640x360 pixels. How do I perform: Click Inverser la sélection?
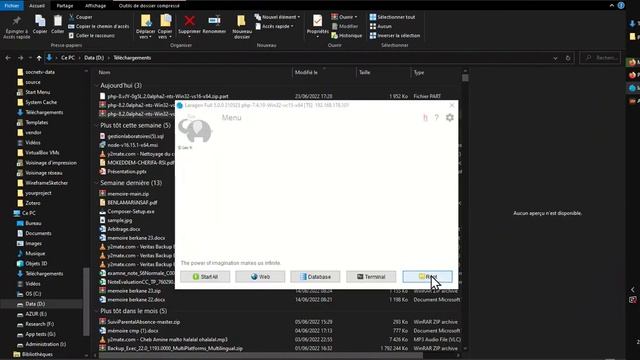point(395,36)
